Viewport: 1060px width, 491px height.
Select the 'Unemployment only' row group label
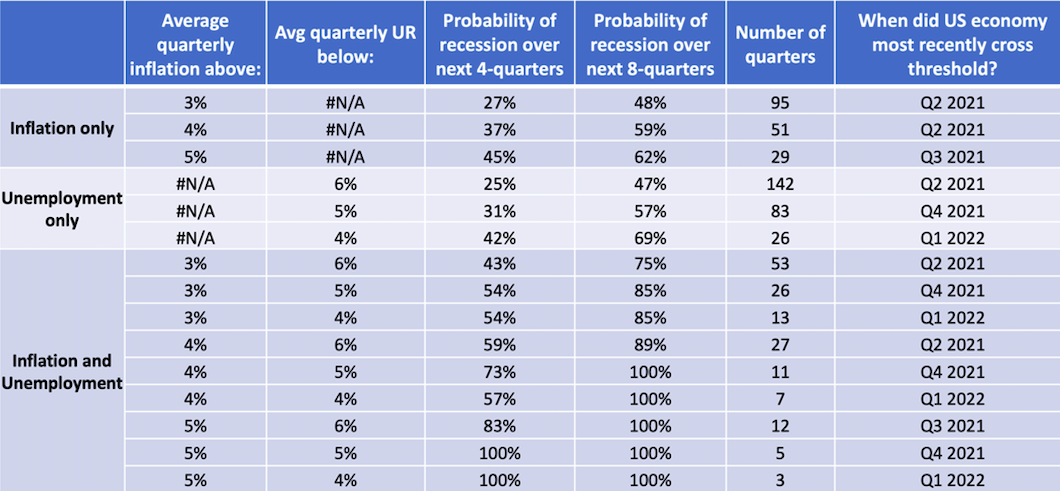(62, 209)
